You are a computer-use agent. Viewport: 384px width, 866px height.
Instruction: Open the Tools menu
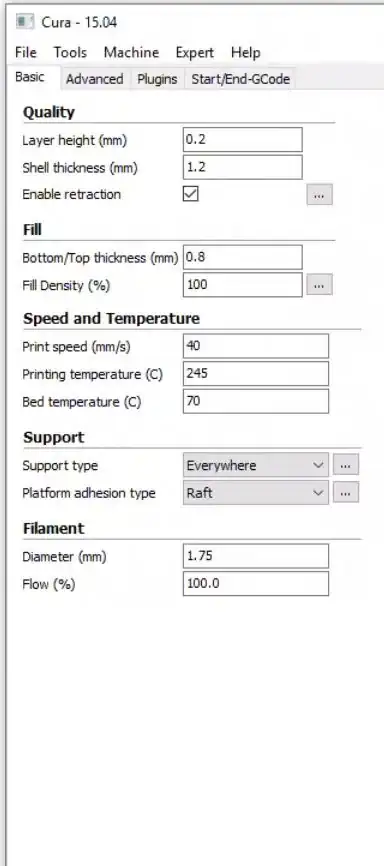click(x=70, y=52)
